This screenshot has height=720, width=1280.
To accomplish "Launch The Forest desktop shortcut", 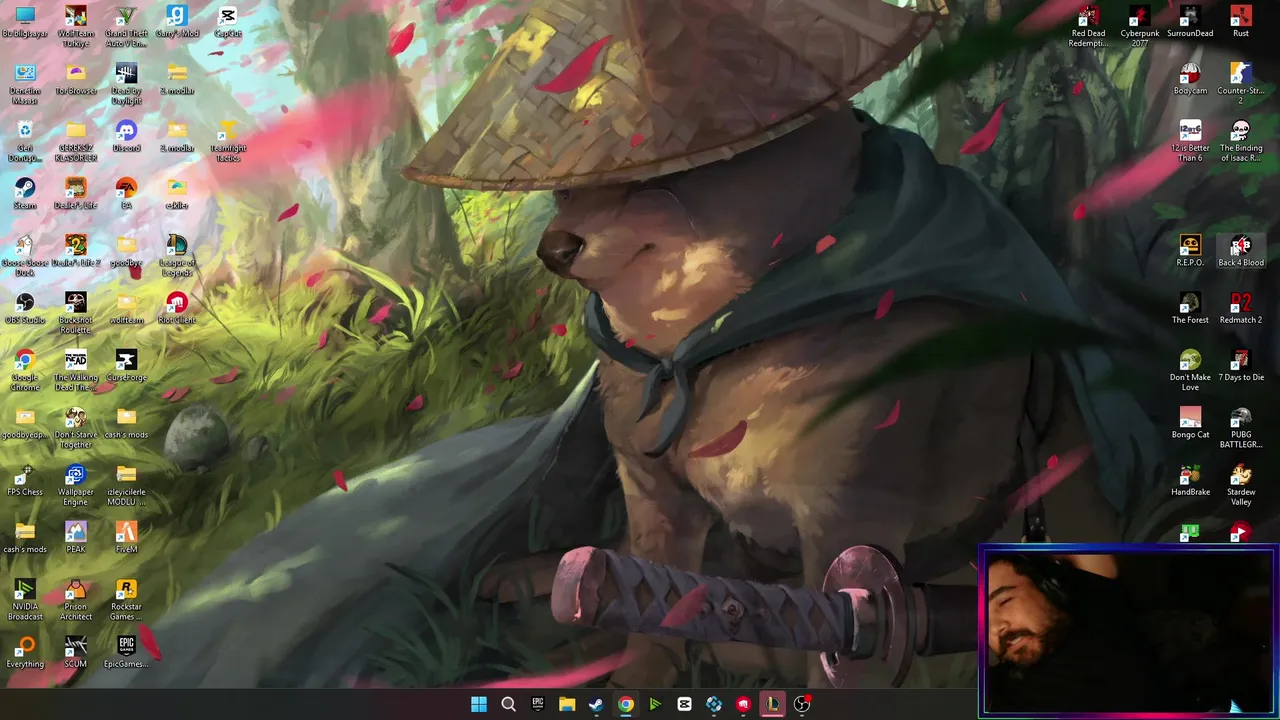I will click(x=1190, y=309).
